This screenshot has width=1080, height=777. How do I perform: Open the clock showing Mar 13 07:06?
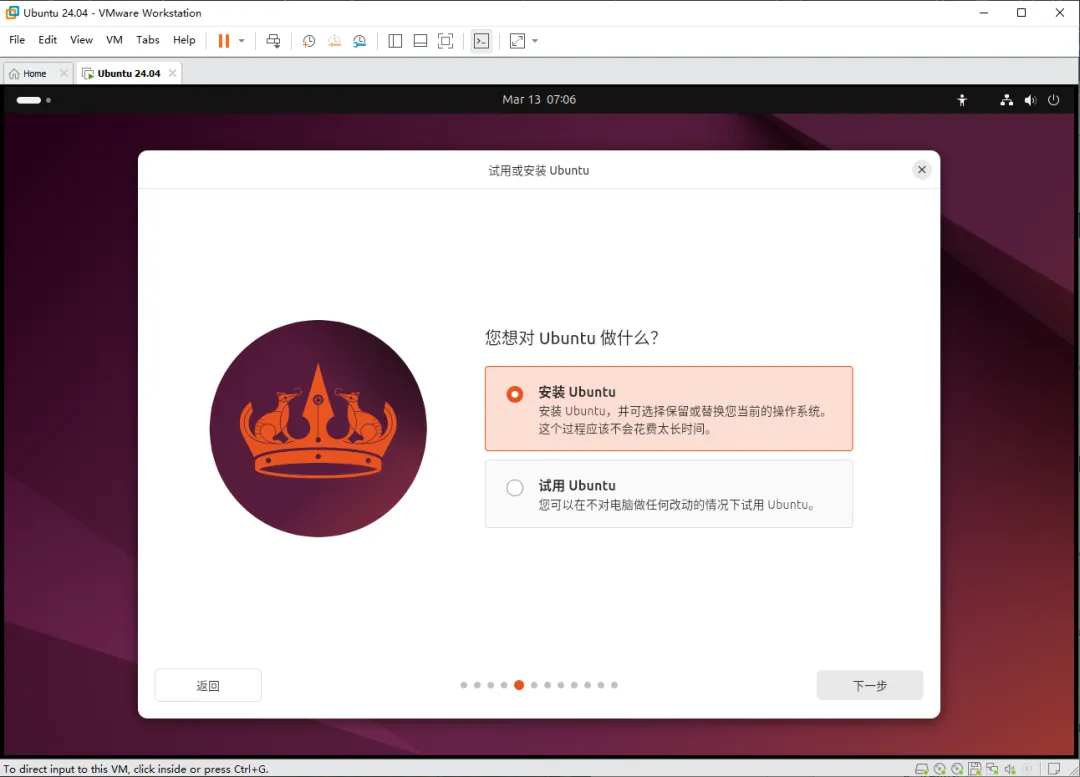point(539,100)
